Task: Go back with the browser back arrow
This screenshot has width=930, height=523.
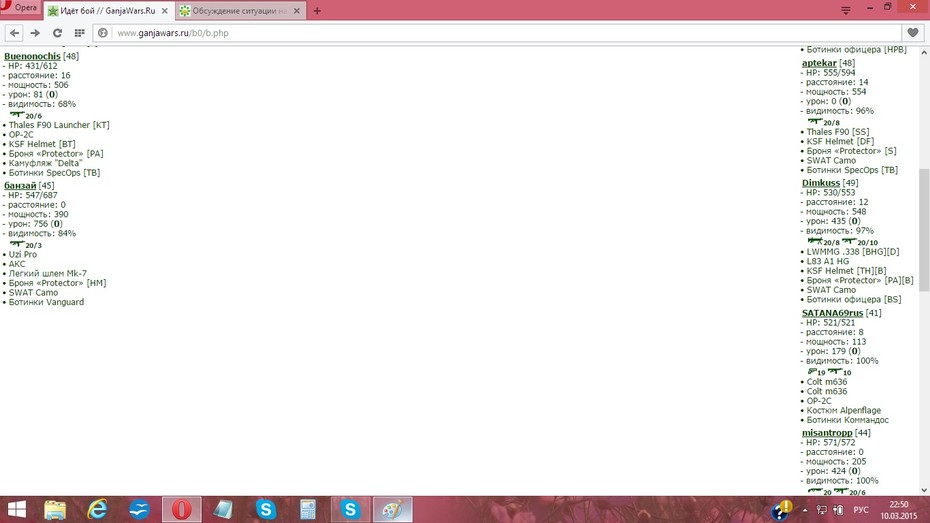Action: [x=15, y=33]
